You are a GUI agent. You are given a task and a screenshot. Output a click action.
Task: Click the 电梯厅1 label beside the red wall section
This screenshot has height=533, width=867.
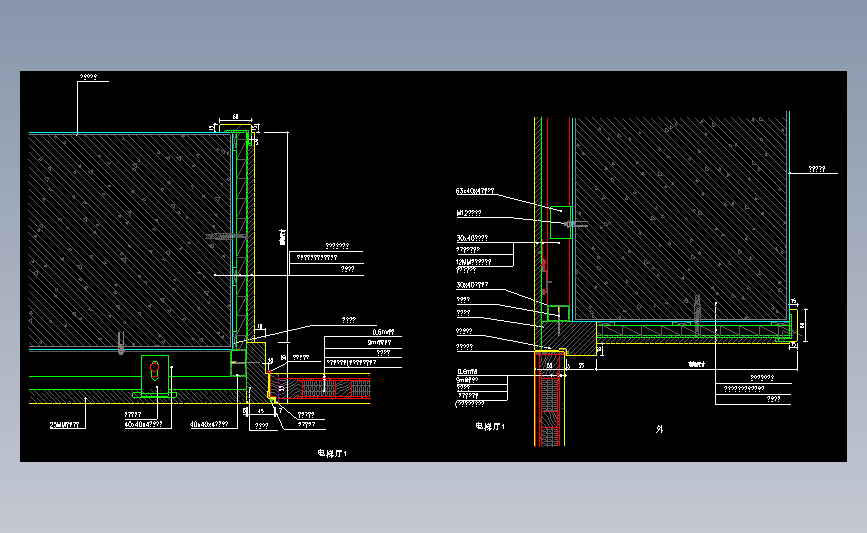(490, 426)
